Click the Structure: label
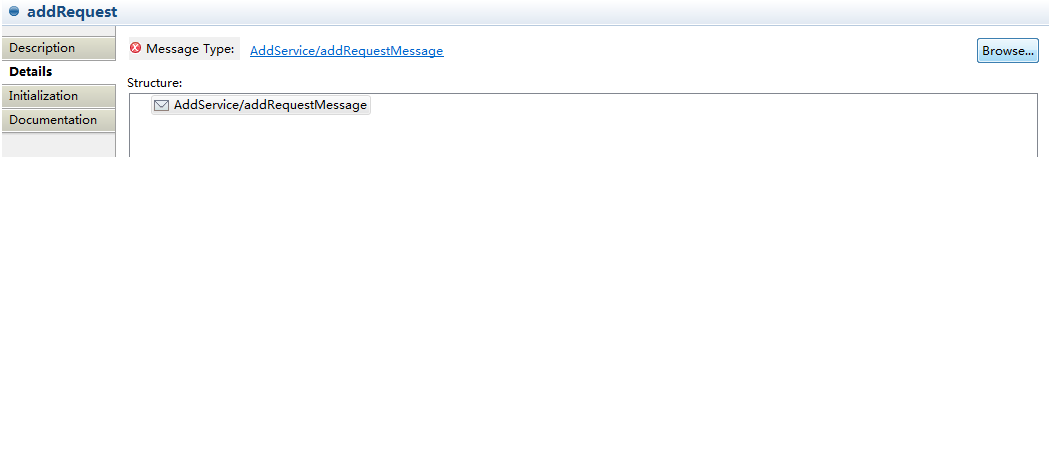The width and height of the screenshot is (1049, 460). (155, 83)
